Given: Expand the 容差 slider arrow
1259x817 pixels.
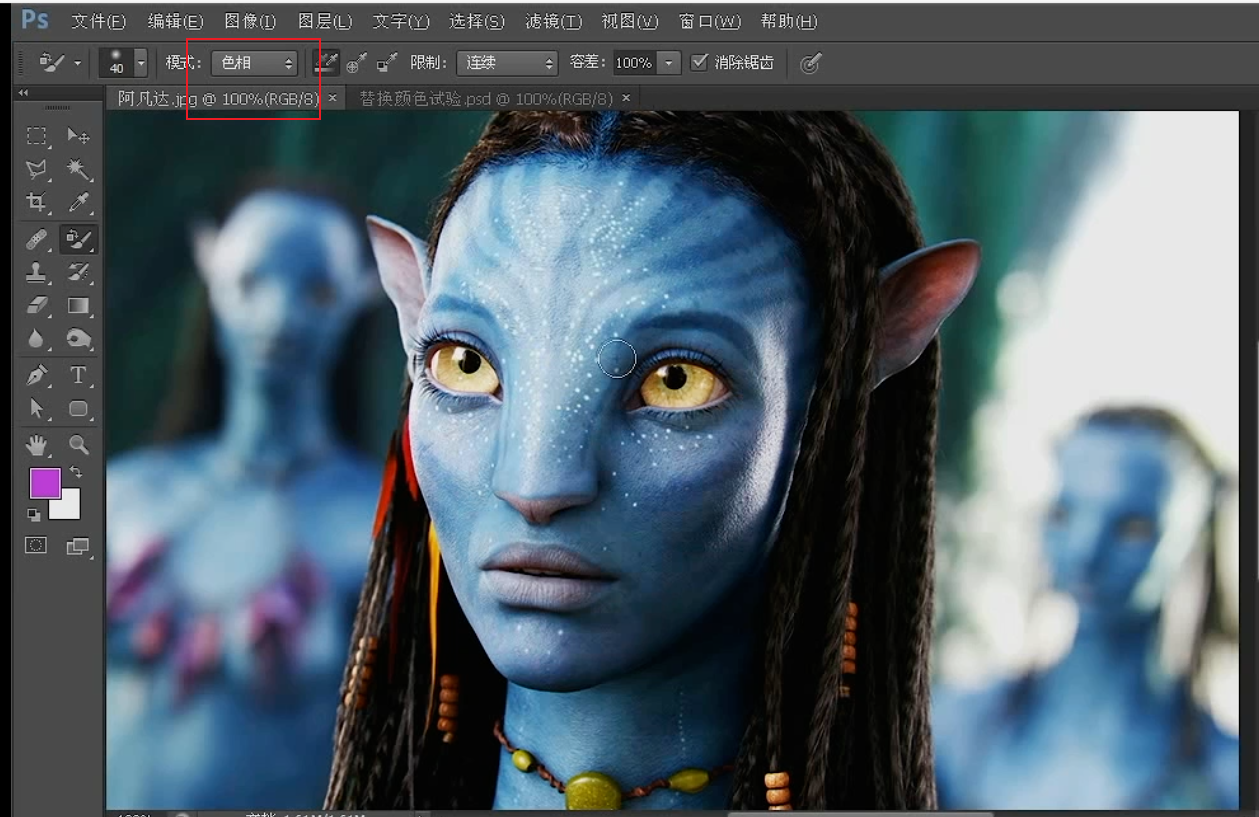Looking at the screenshot, I should [x=669, y=63].
